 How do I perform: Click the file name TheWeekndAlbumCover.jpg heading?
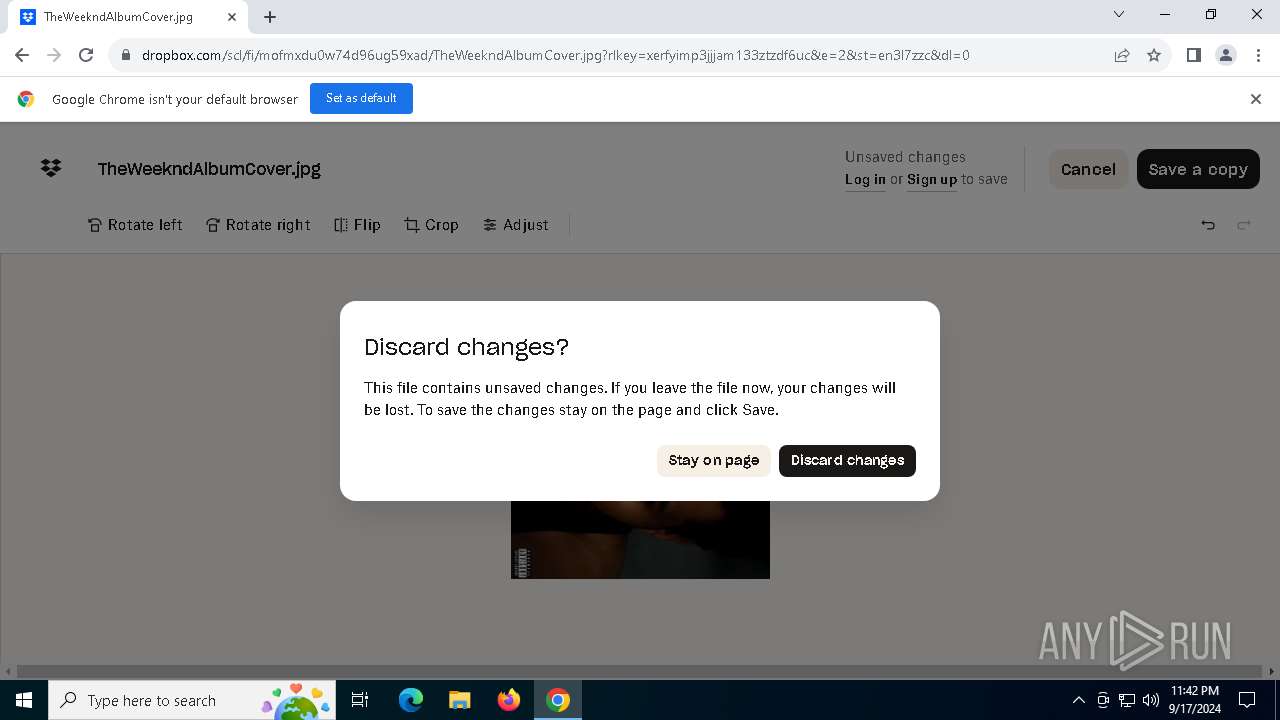209,169
